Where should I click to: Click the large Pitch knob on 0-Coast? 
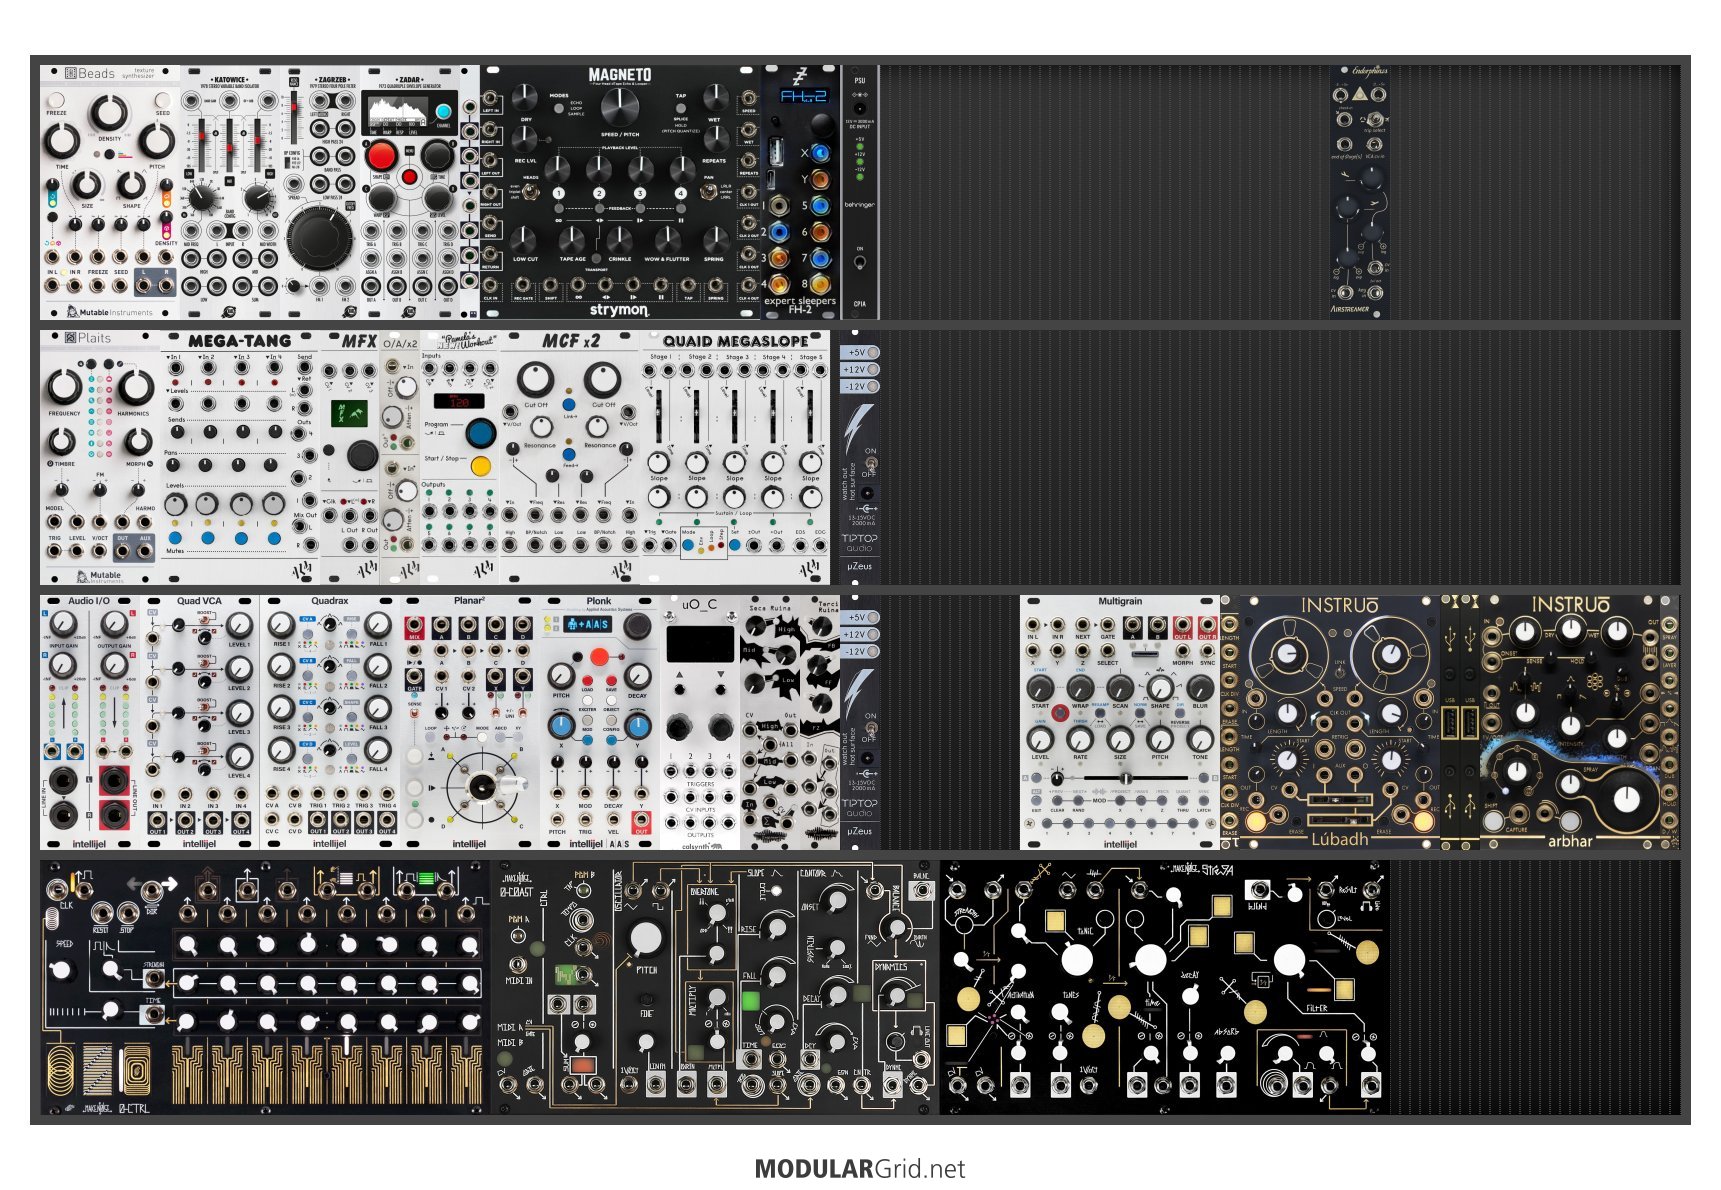point(647,937)
